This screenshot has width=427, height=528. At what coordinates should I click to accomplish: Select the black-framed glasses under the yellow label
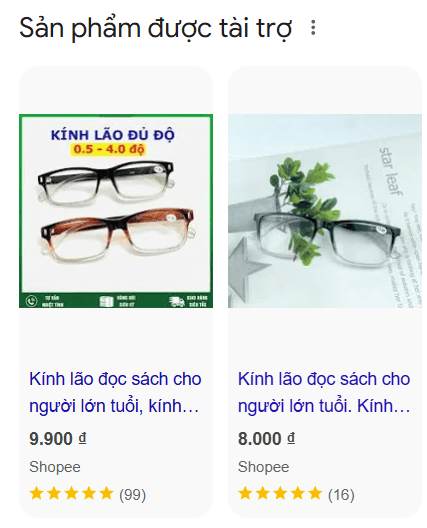pyautogui.click(x=106, y=184)
